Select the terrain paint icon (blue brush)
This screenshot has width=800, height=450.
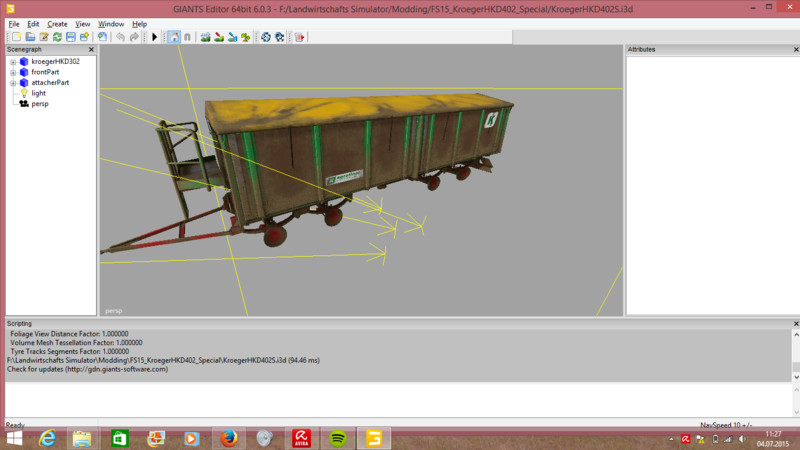(232, 37)
